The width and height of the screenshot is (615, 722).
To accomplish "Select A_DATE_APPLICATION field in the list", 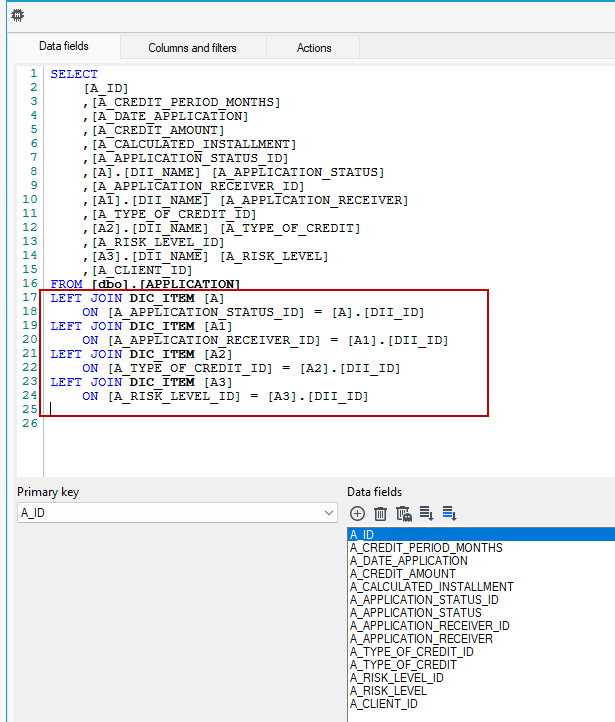I will [409, 560].
